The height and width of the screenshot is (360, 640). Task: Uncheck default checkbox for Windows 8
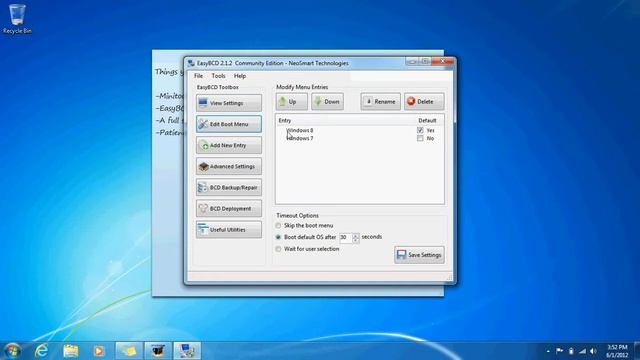pos(420,130)
